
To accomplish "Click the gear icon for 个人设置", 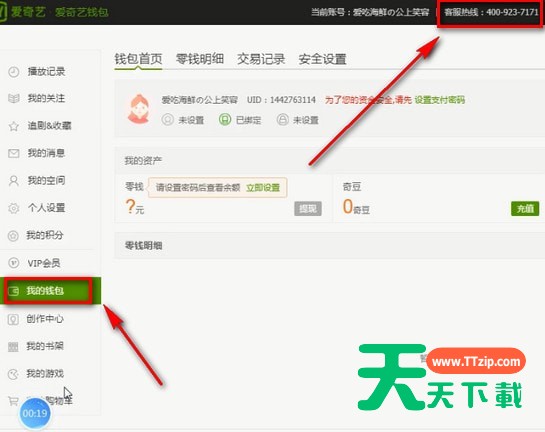I will coord(14,208).
